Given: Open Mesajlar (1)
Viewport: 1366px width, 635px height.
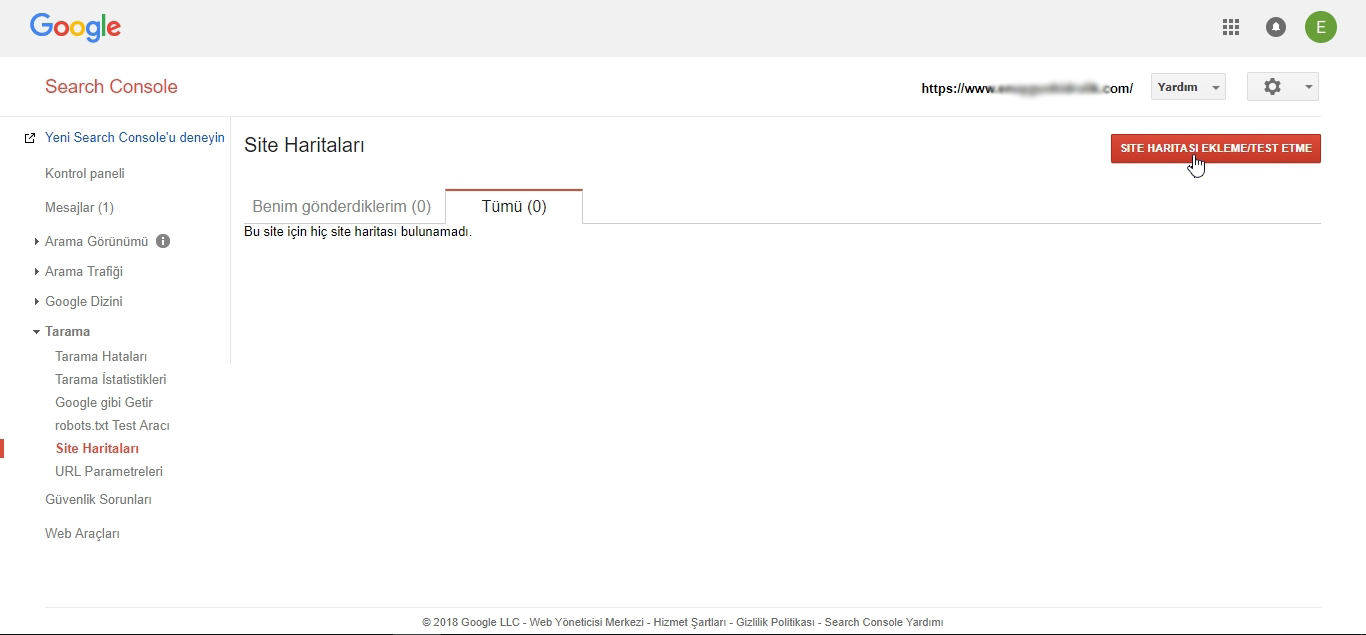Looking at the screenshot, I should pyautogui.click(x=79, y=207).
